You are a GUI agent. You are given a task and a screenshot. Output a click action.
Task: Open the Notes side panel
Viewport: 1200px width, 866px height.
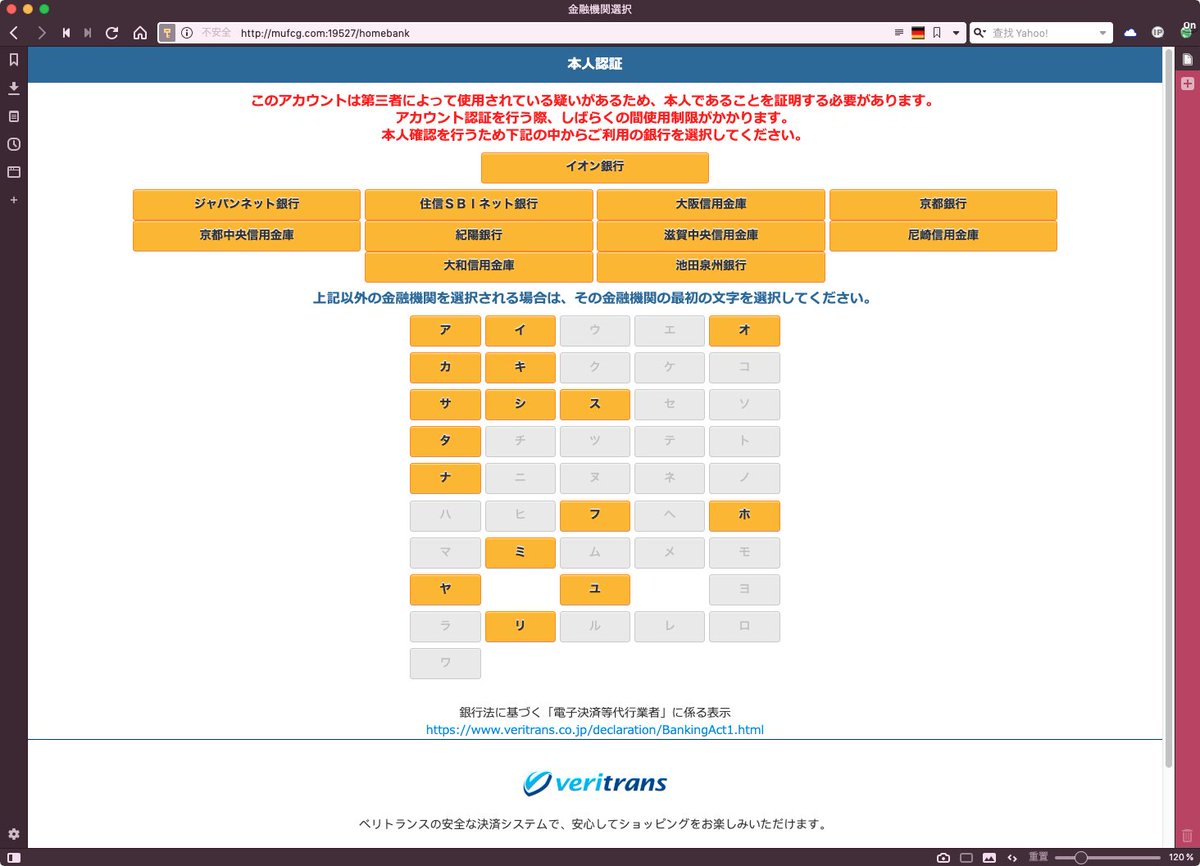pos(14,116)
